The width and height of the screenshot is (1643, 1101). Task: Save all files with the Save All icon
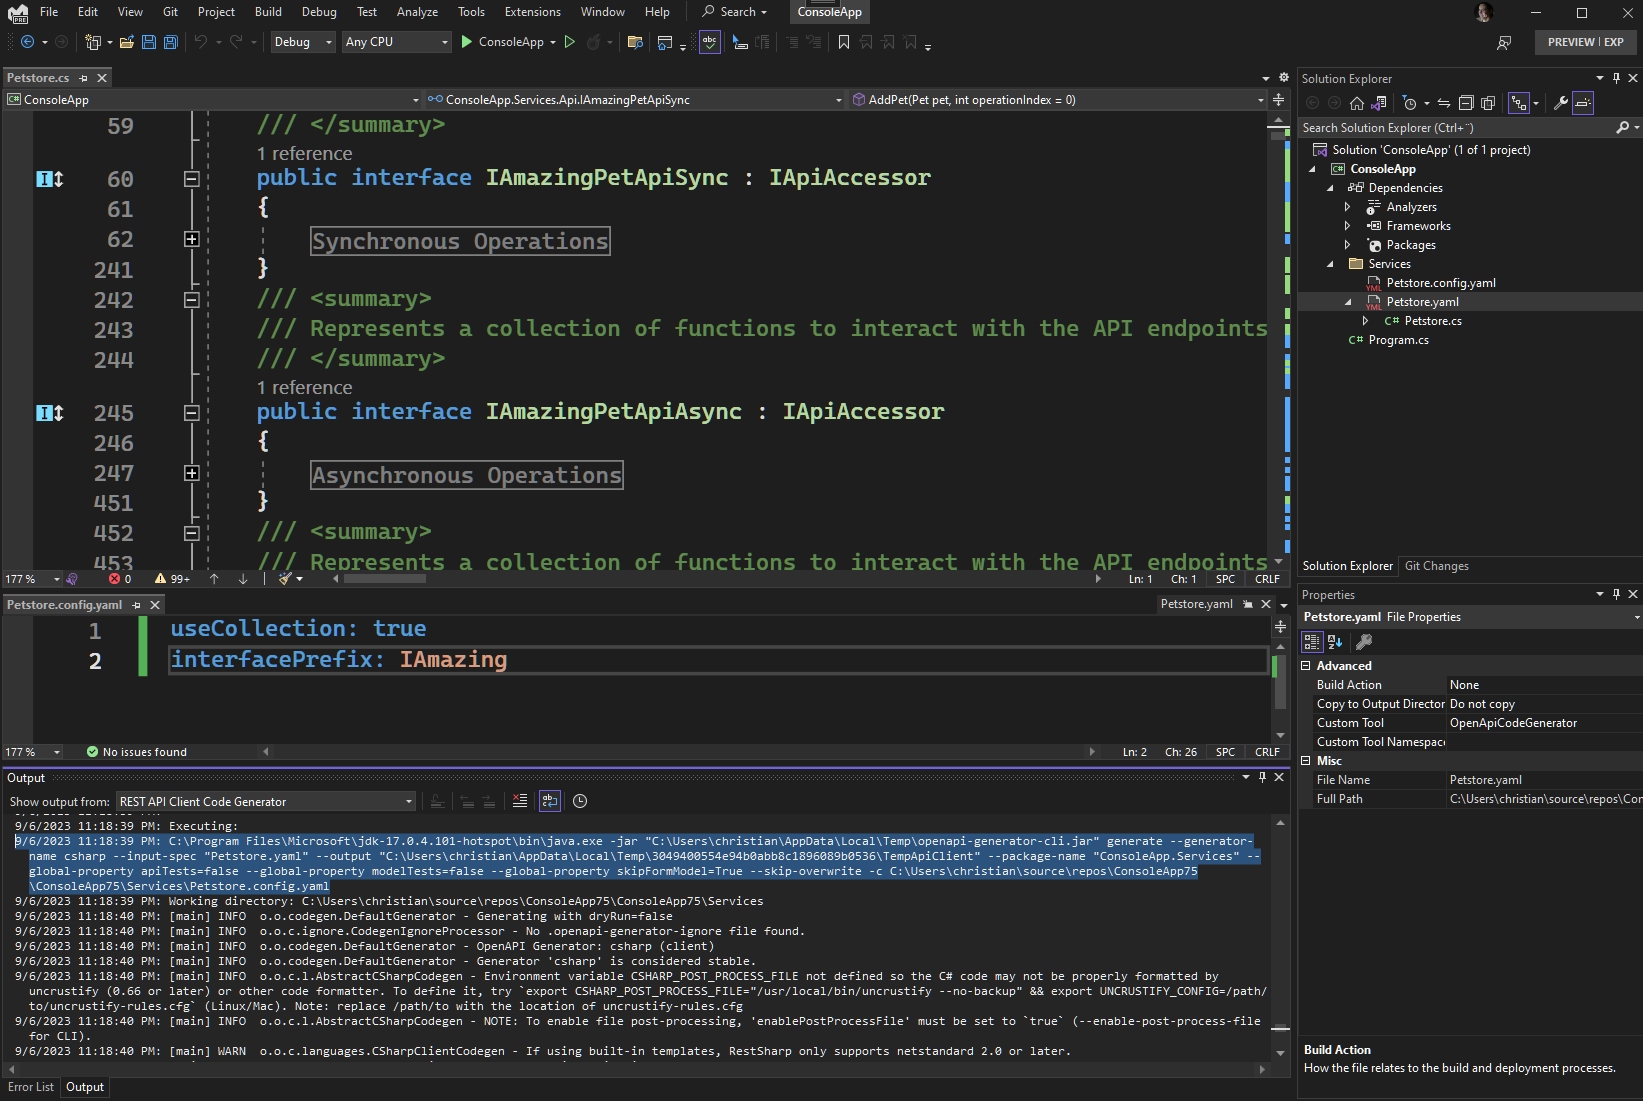pos(170,41)
